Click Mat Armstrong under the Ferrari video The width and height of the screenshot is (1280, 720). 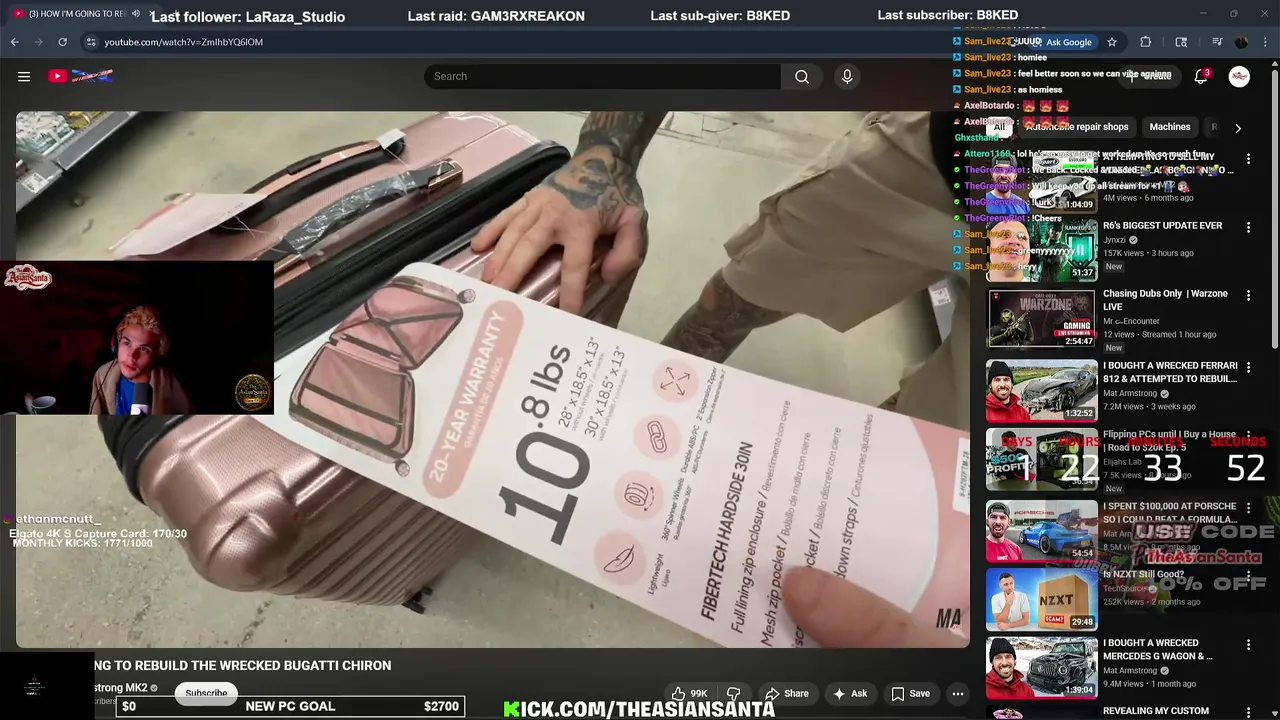1130,394
